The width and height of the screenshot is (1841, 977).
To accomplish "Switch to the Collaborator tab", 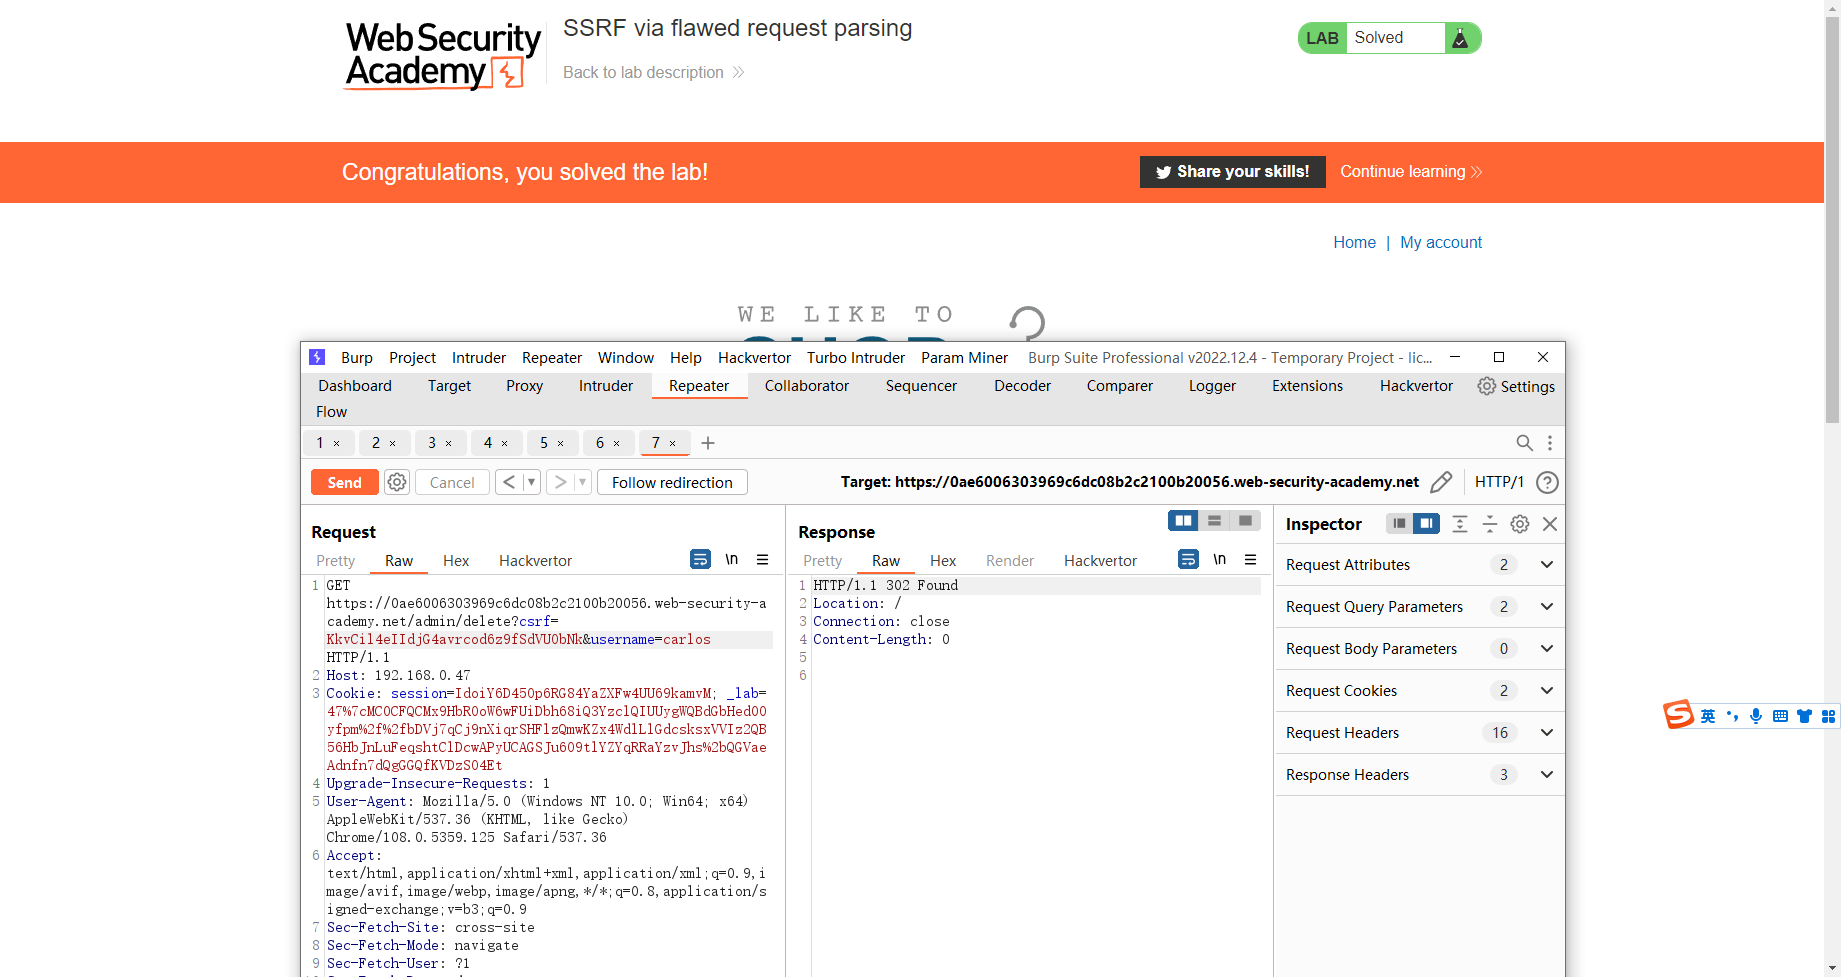I will click(x=806, y=385).
